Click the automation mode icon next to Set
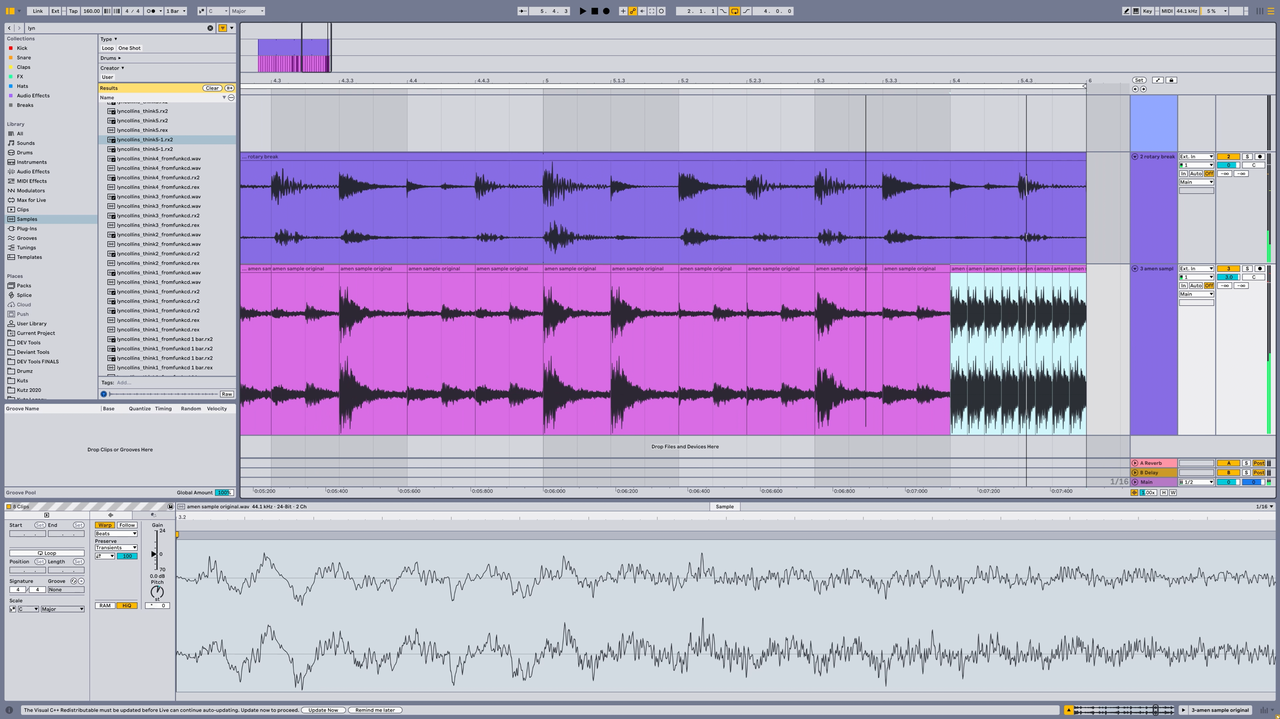 [x=1157, y=80]
